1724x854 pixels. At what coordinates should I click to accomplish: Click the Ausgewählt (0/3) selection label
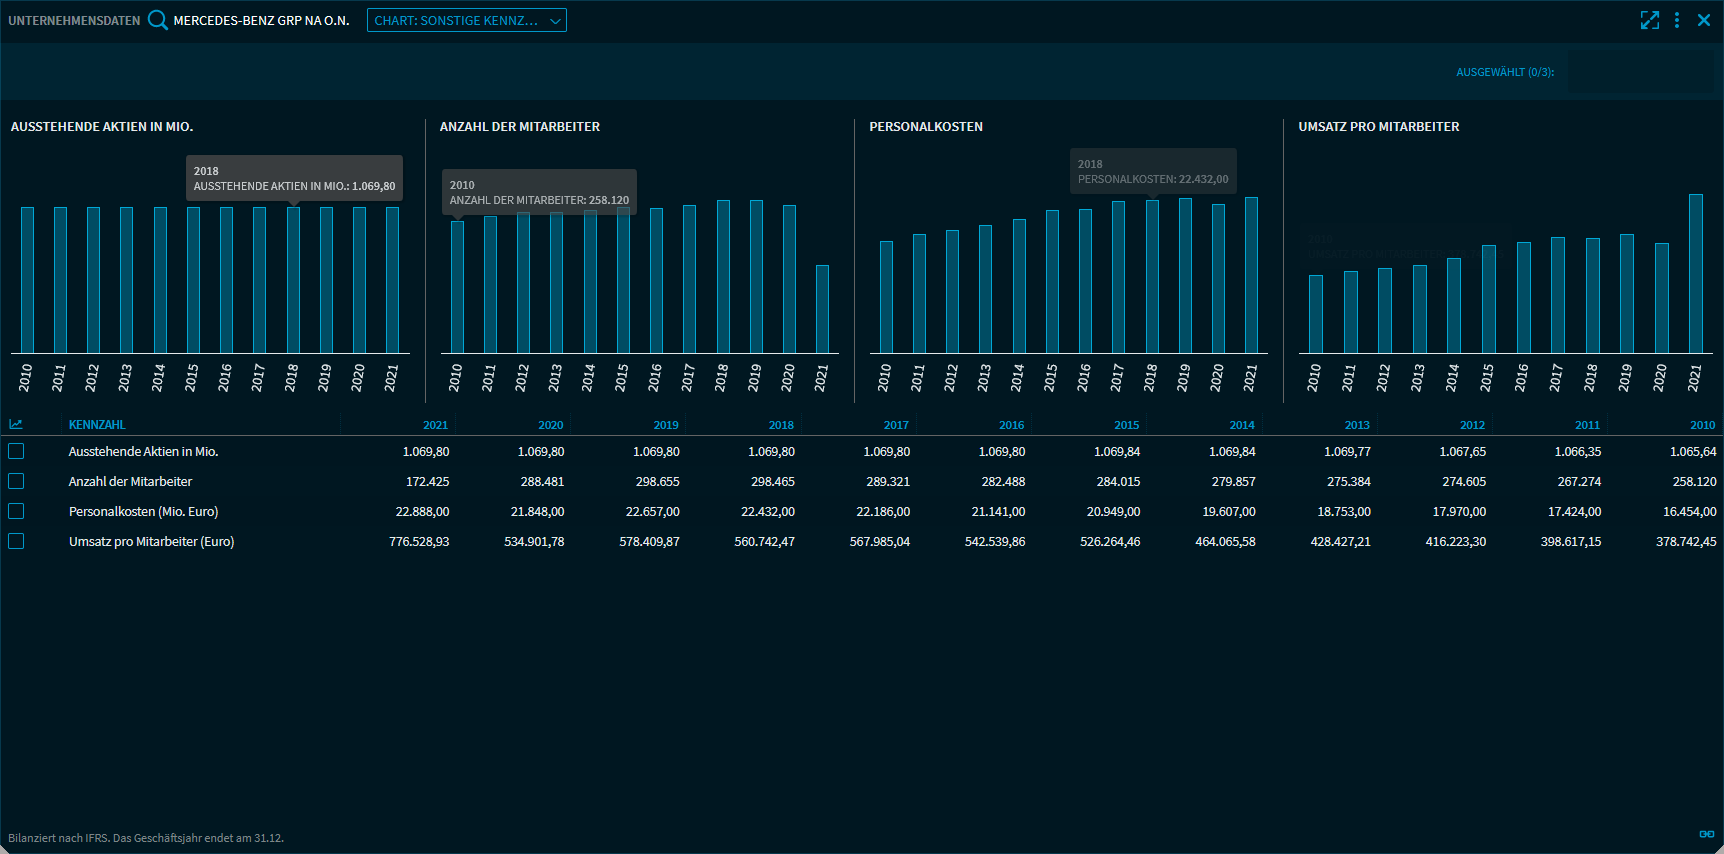point(1505,72)
